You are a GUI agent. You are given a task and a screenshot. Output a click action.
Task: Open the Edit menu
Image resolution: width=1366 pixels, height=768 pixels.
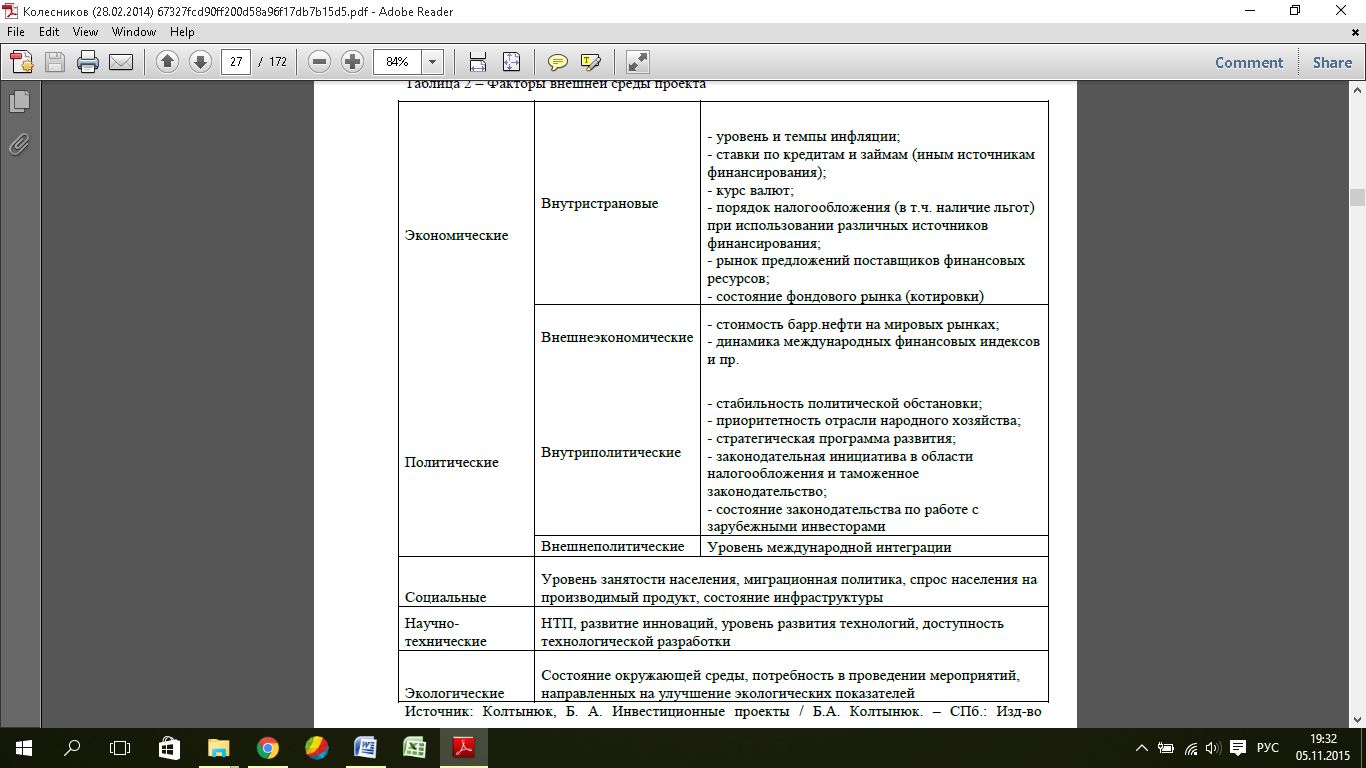pyautogui.click(x=49, y=32)
